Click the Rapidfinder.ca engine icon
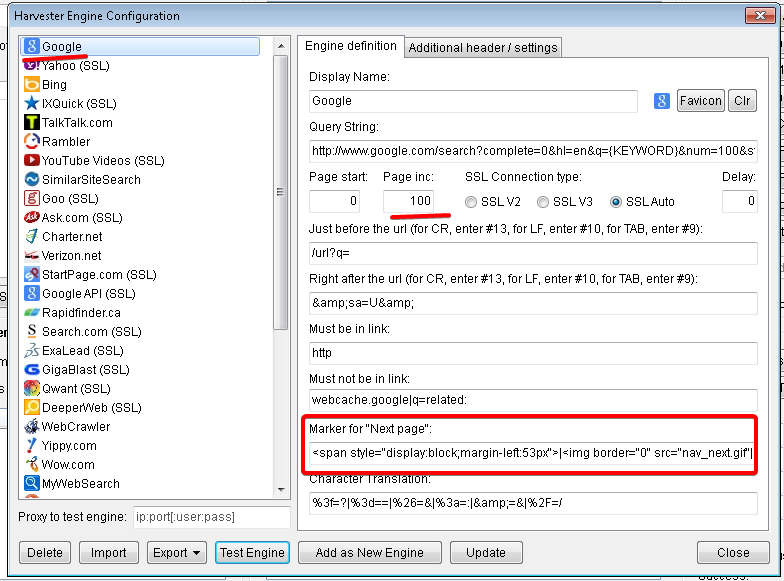Image resolution: width=784 pixels, height=581 pixels. click(x=32, y=312)
